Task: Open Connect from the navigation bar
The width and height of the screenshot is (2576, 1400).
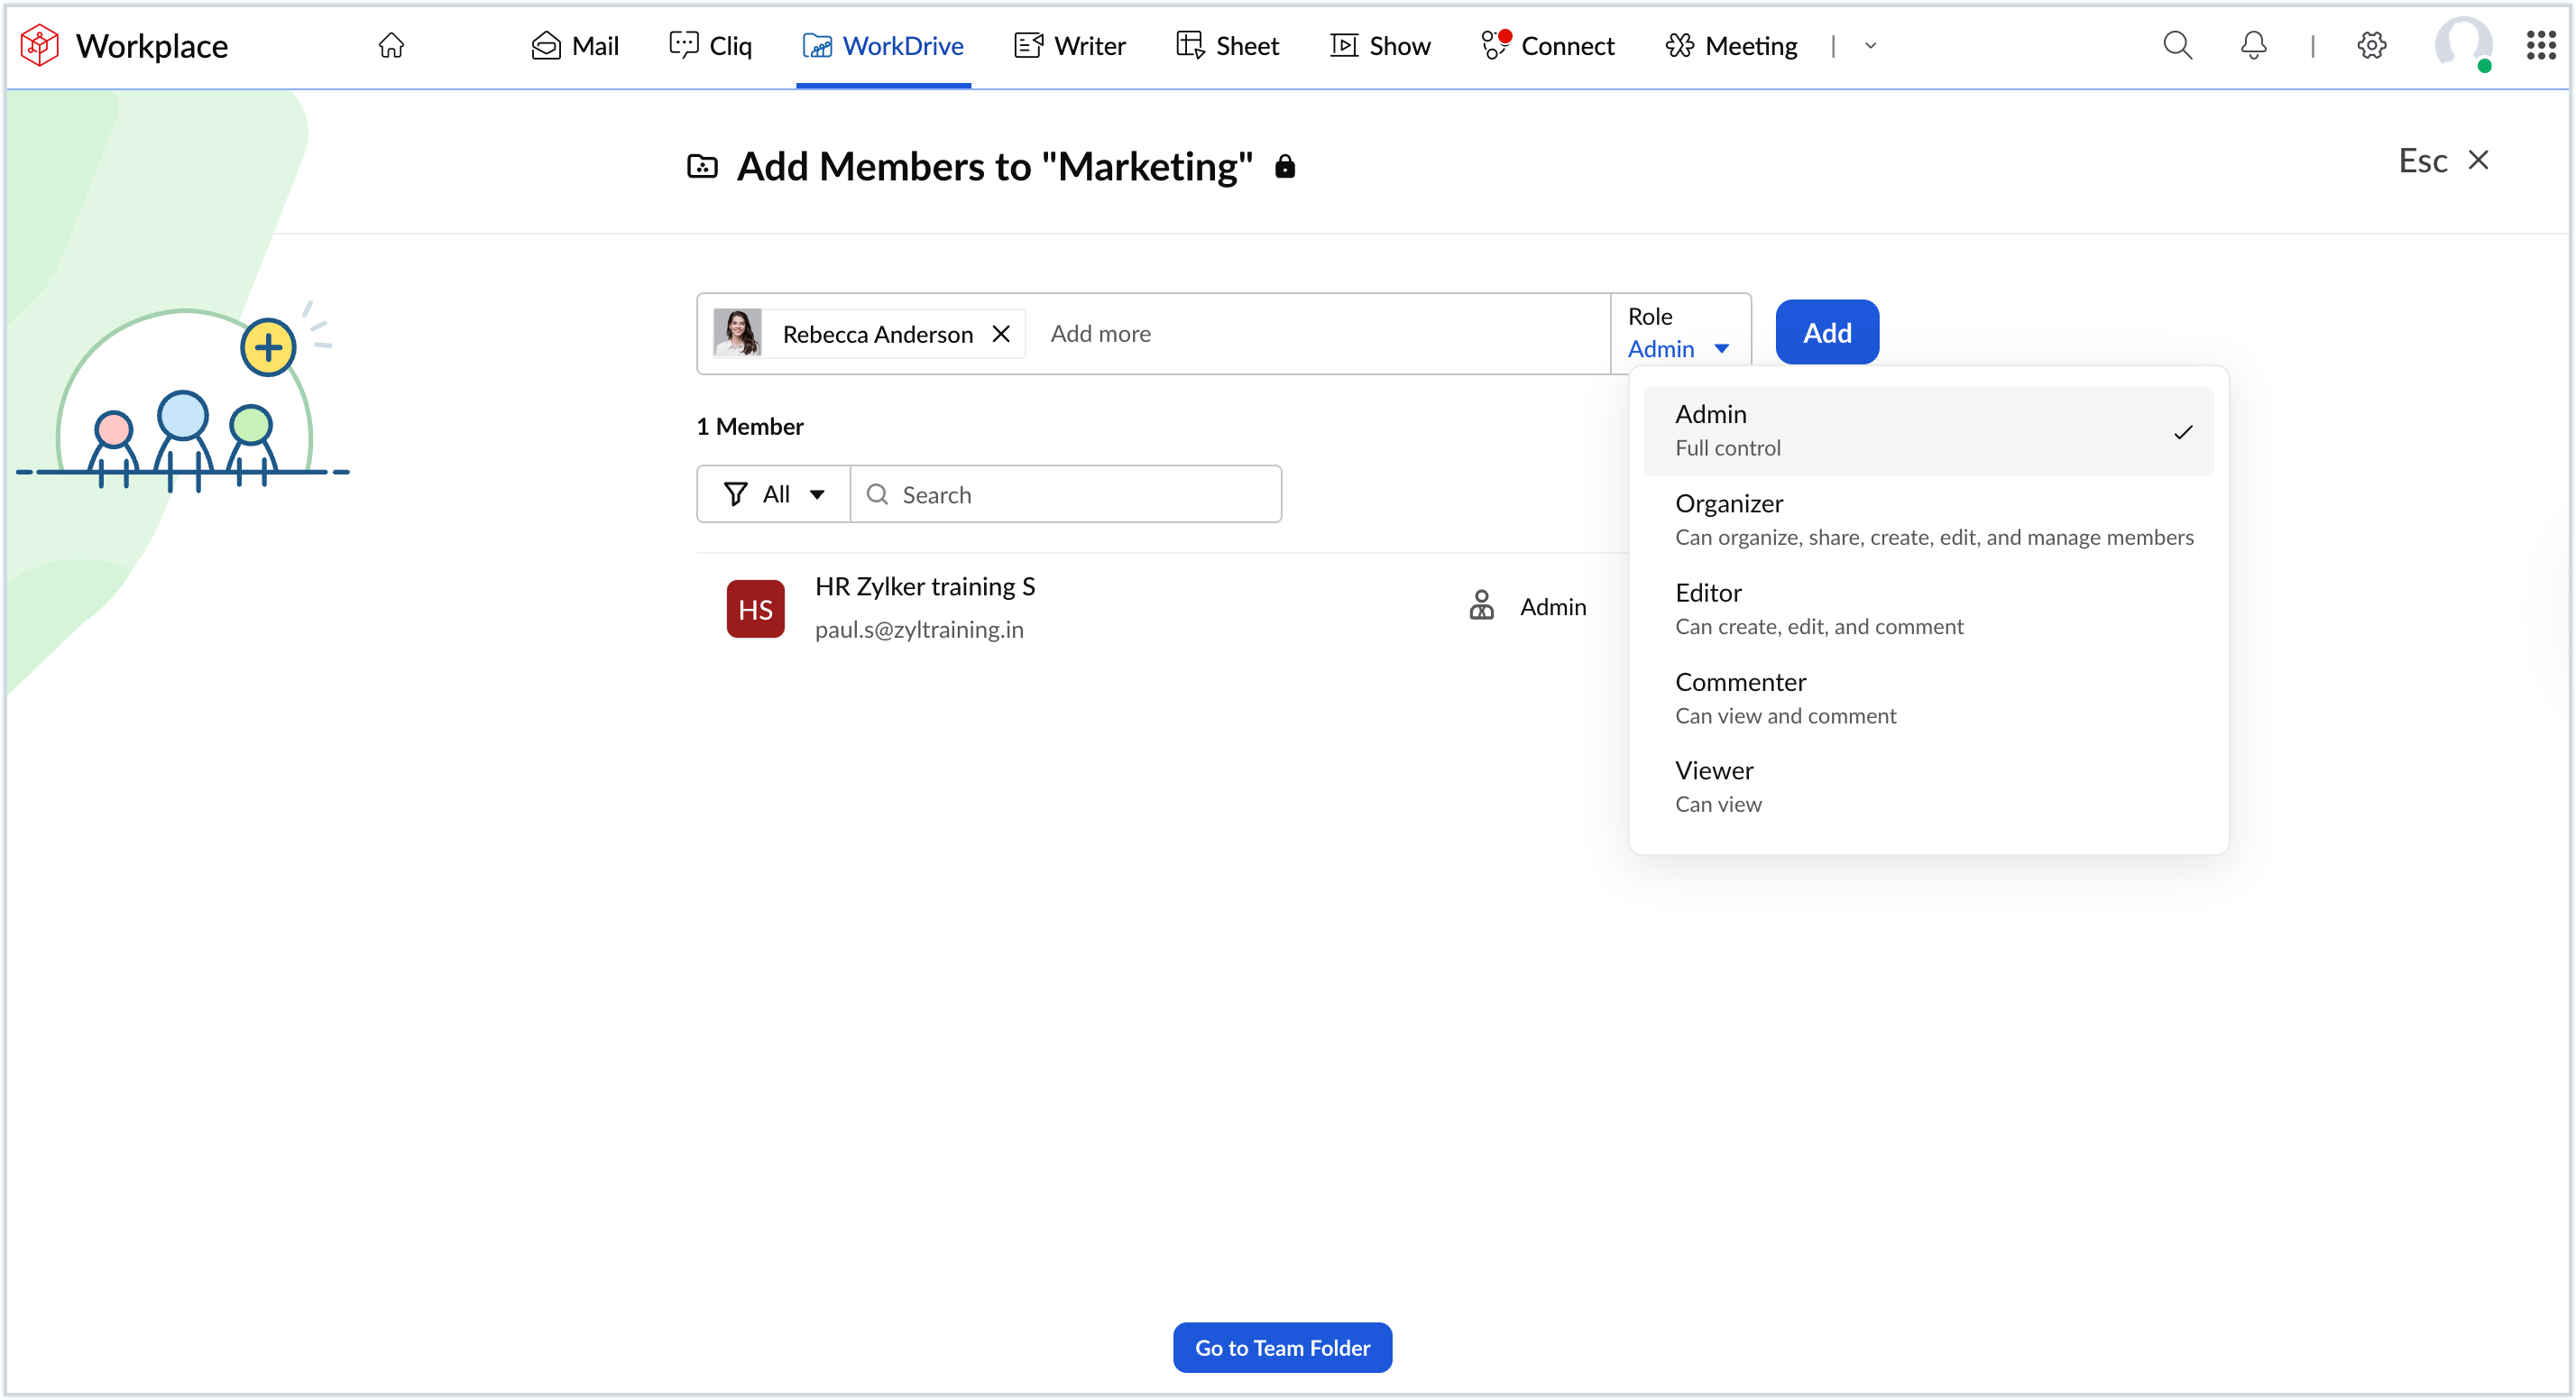Action: [1547, 46]
